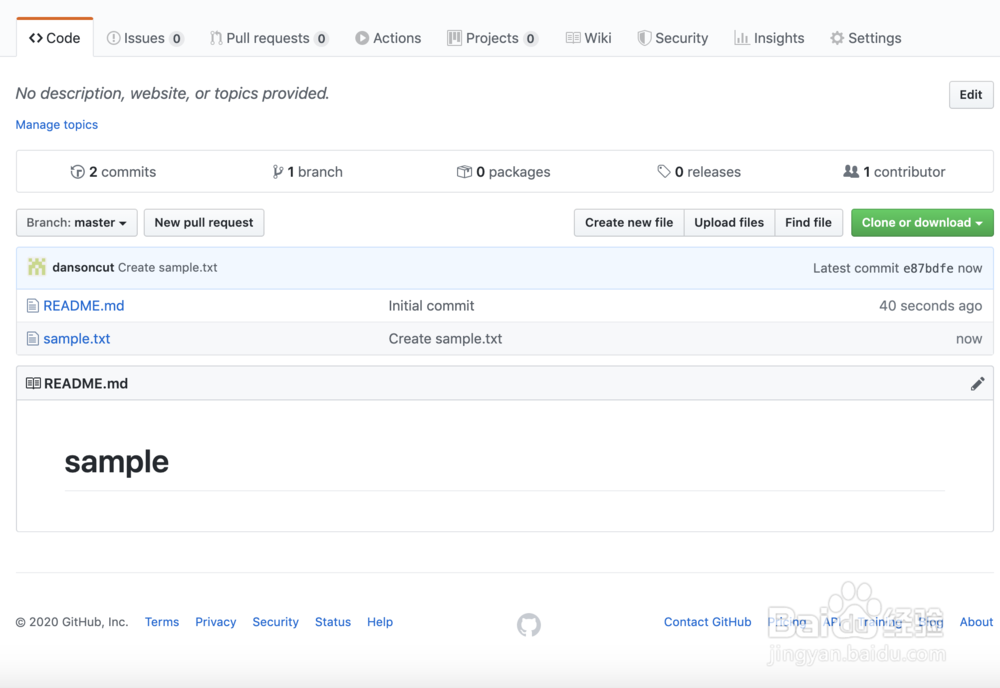Click the packages box icon
1000x688 pixels.
pyautogui.click(x=464, y=172)
